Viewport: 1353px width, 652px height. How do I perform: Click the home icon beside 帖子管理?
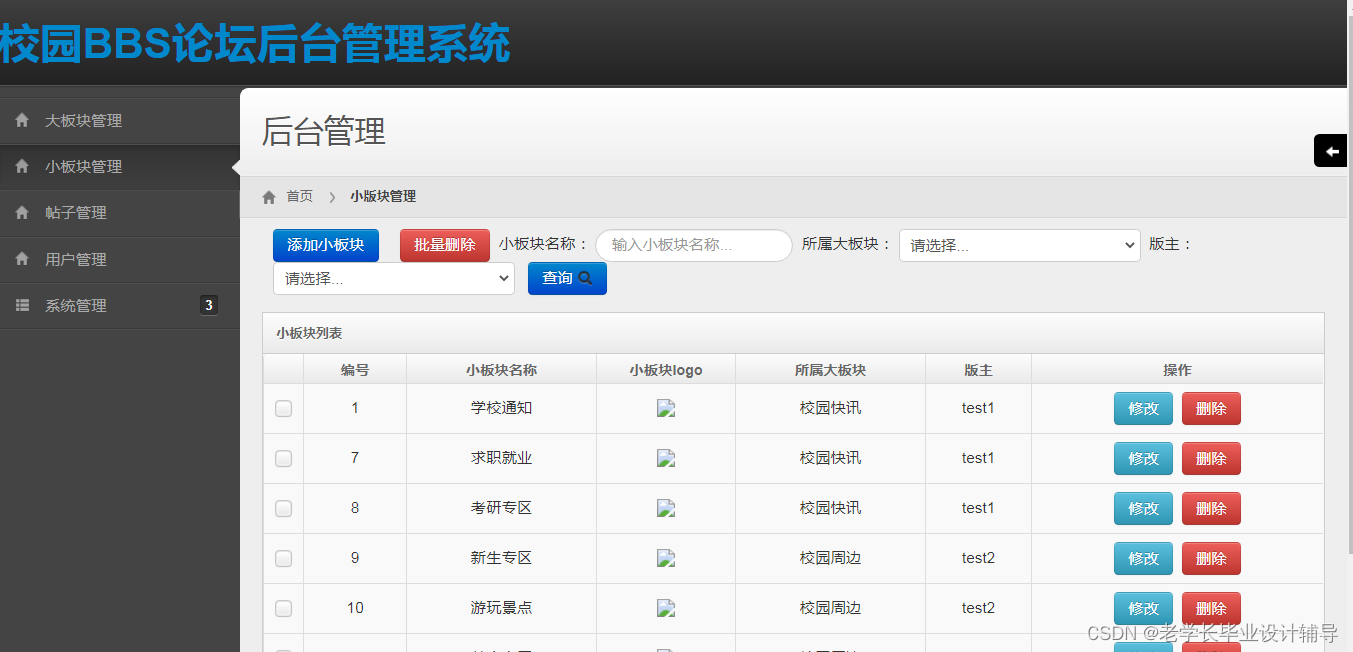[x=22, y=213]
